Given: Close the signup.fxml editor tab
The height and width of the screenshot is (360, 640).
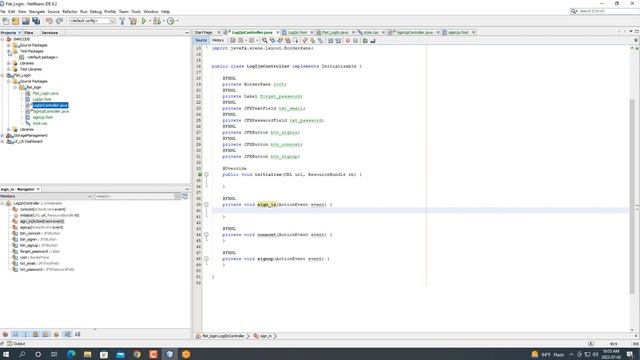Looking at the screenshot, I should pyautogui.click(x=473, y=32).
